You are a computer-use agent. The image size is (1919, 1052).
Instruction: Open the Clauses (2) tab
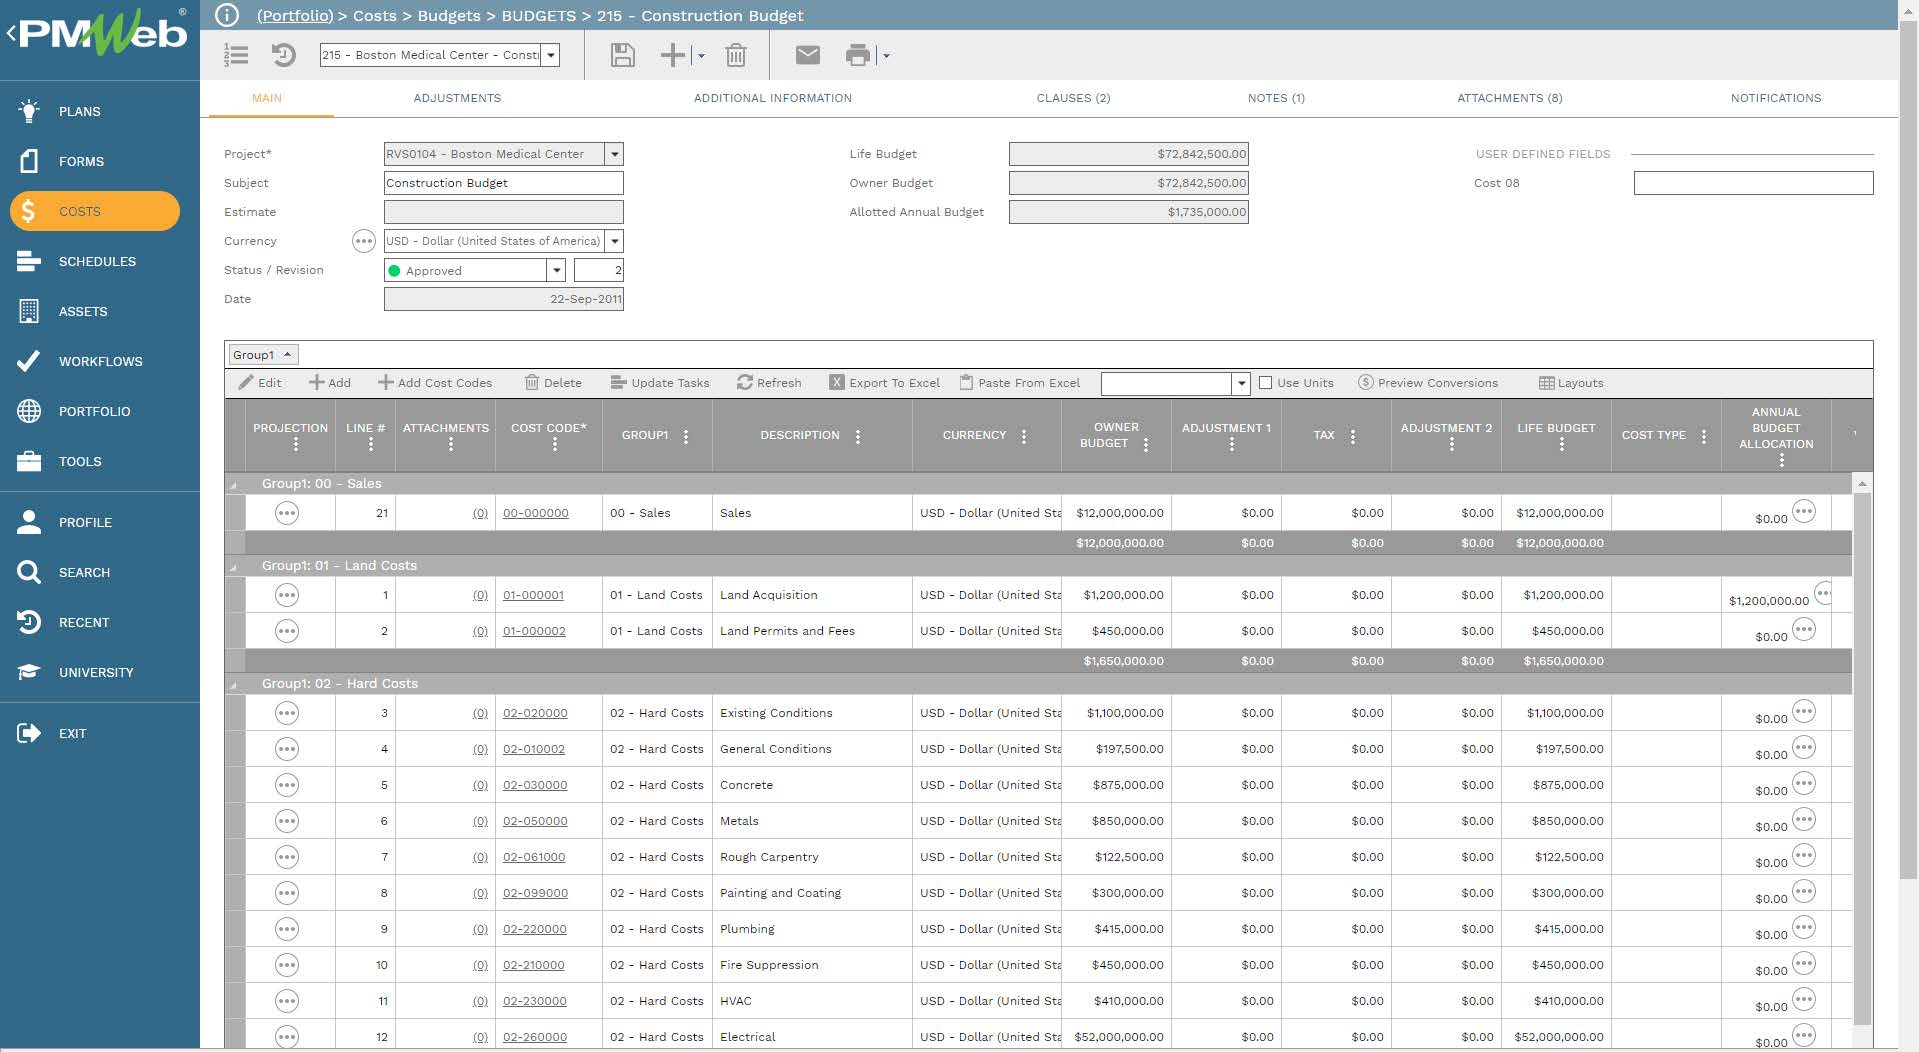(x=1073, y=98)
